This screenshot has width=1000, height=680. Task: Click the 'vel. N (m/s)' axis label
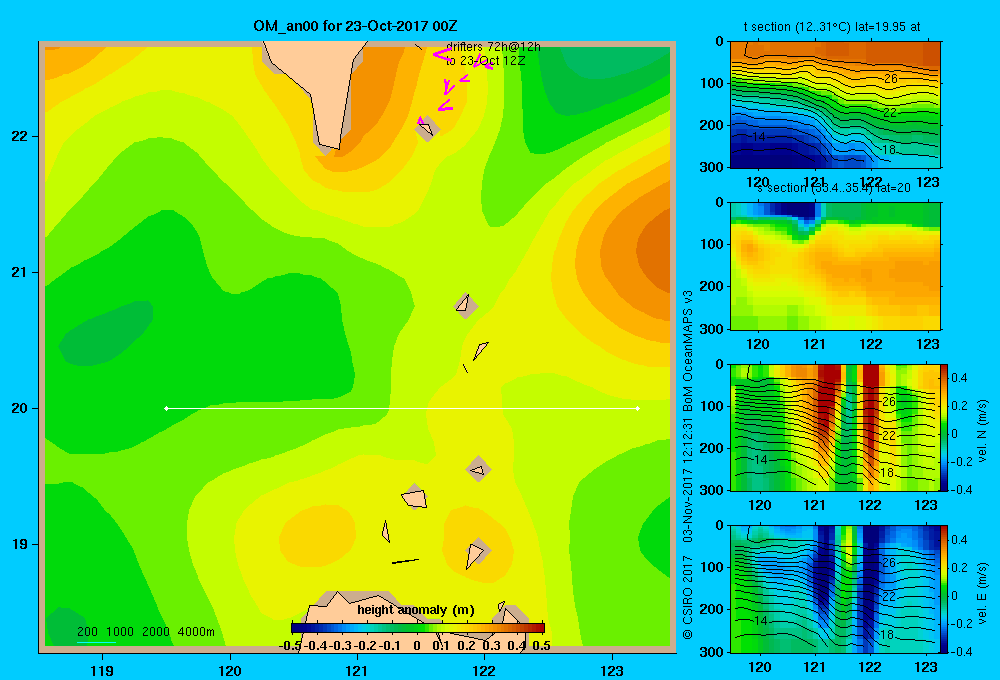coord(982,431)
